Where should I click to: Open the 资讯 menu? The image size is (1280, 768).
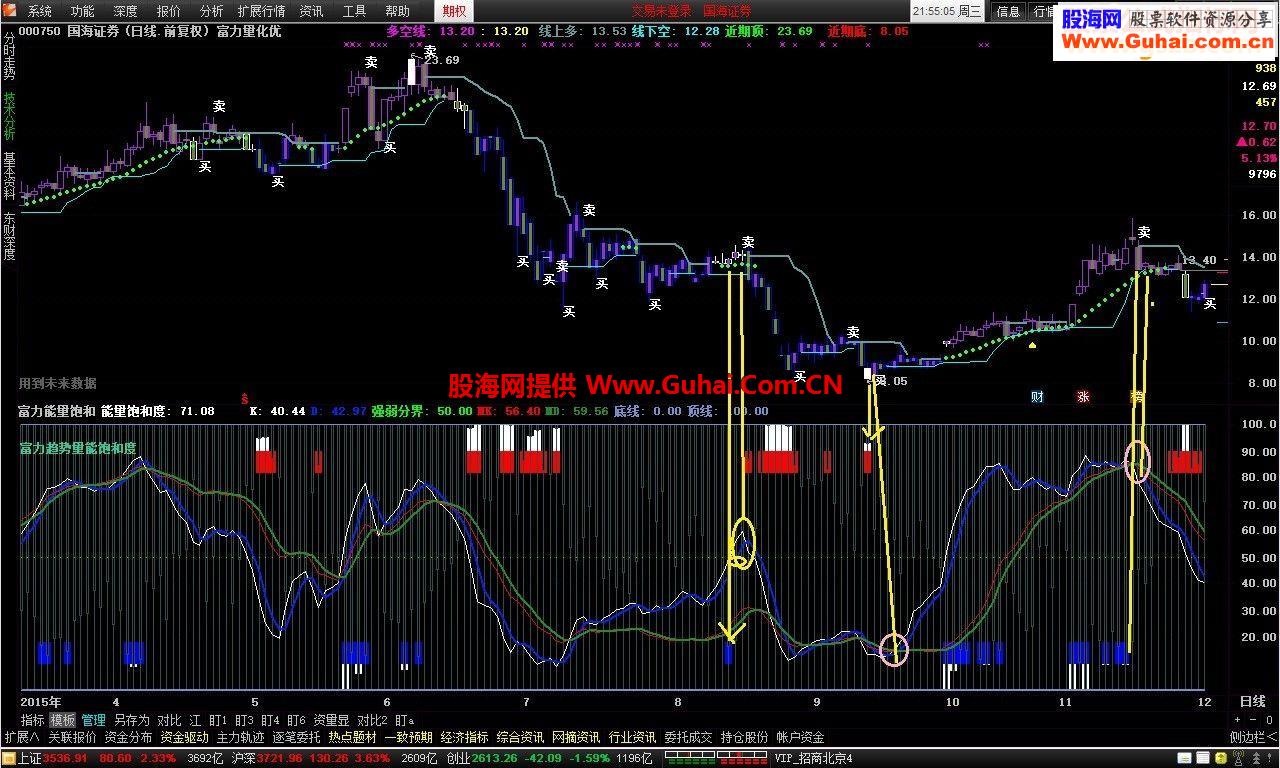point(311,11)
